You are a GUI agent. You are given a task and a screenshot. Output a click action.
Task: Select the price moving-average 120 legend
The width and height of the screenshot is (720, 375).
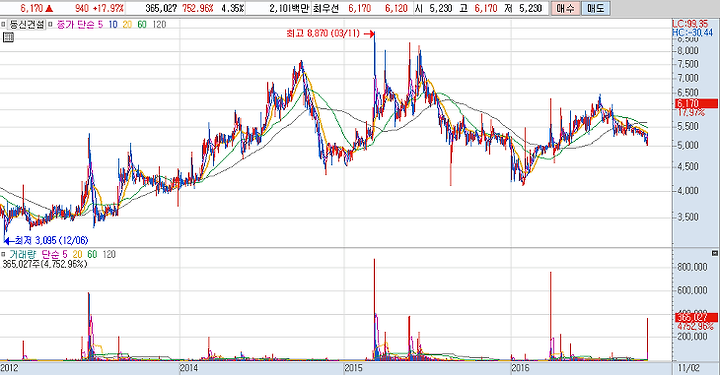[x=159, y=25]
